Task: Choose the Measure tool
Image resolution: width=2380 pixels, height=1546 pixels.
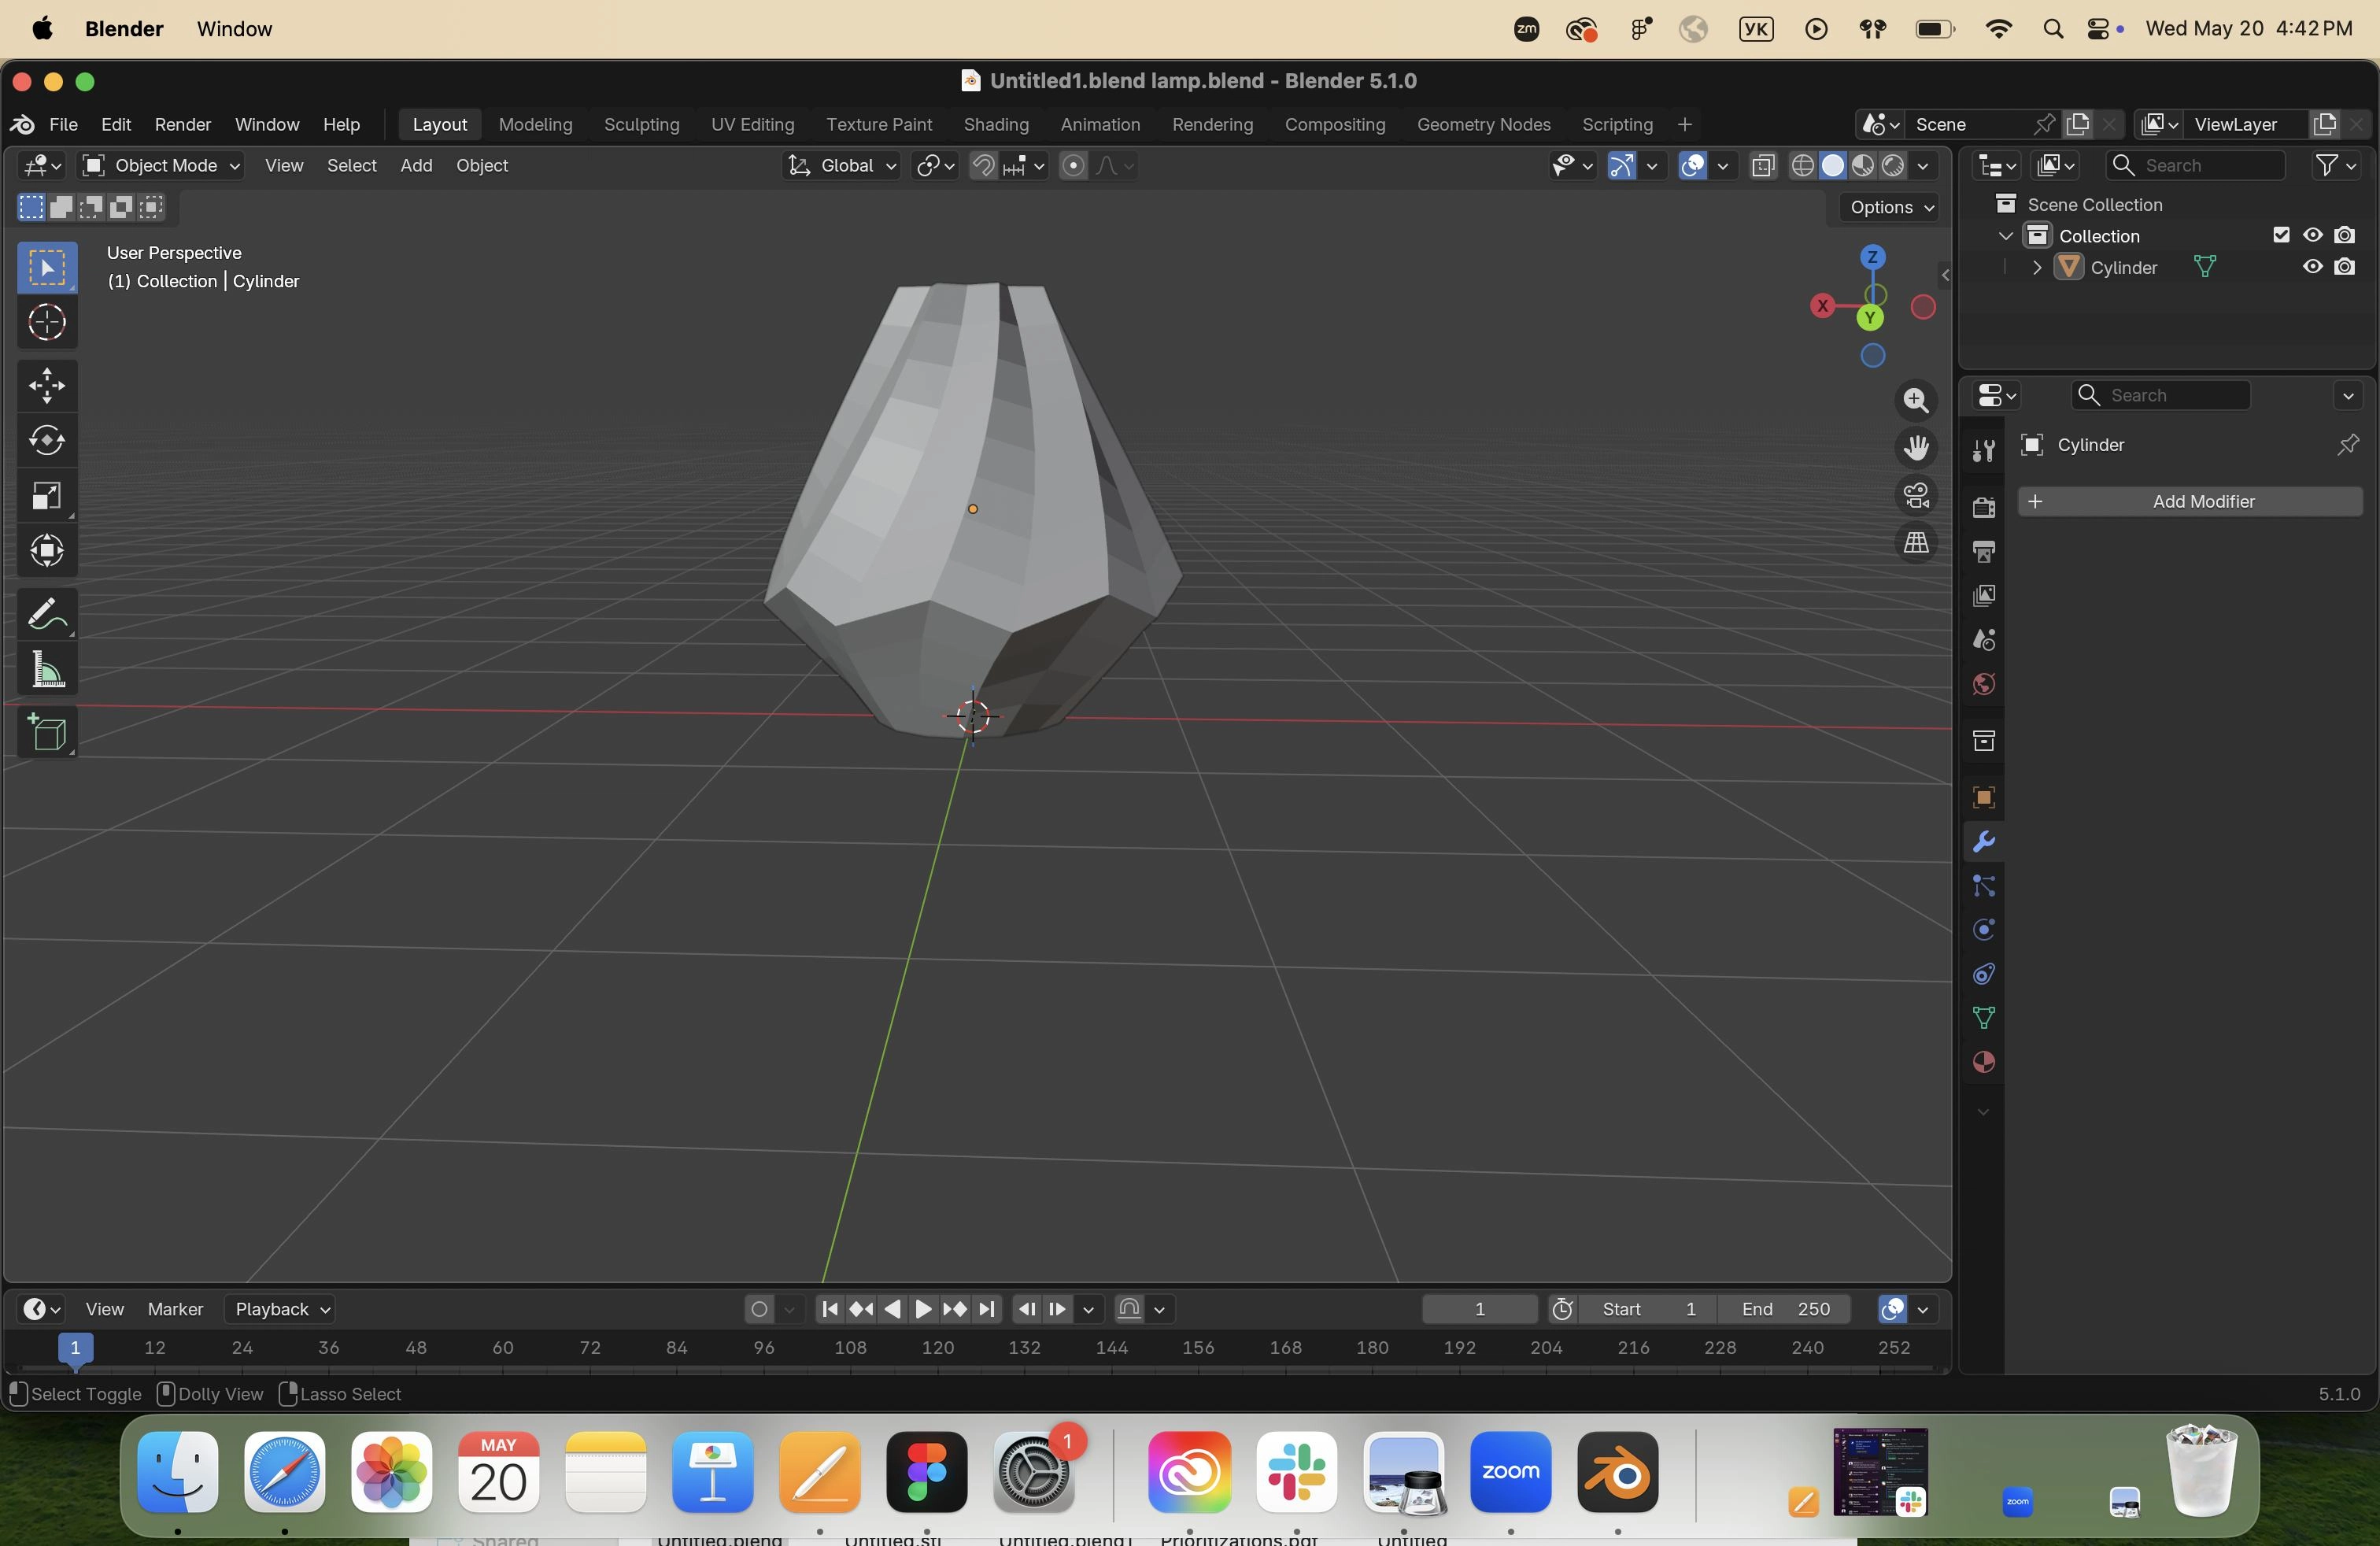Action: click(x=47, y=670)
